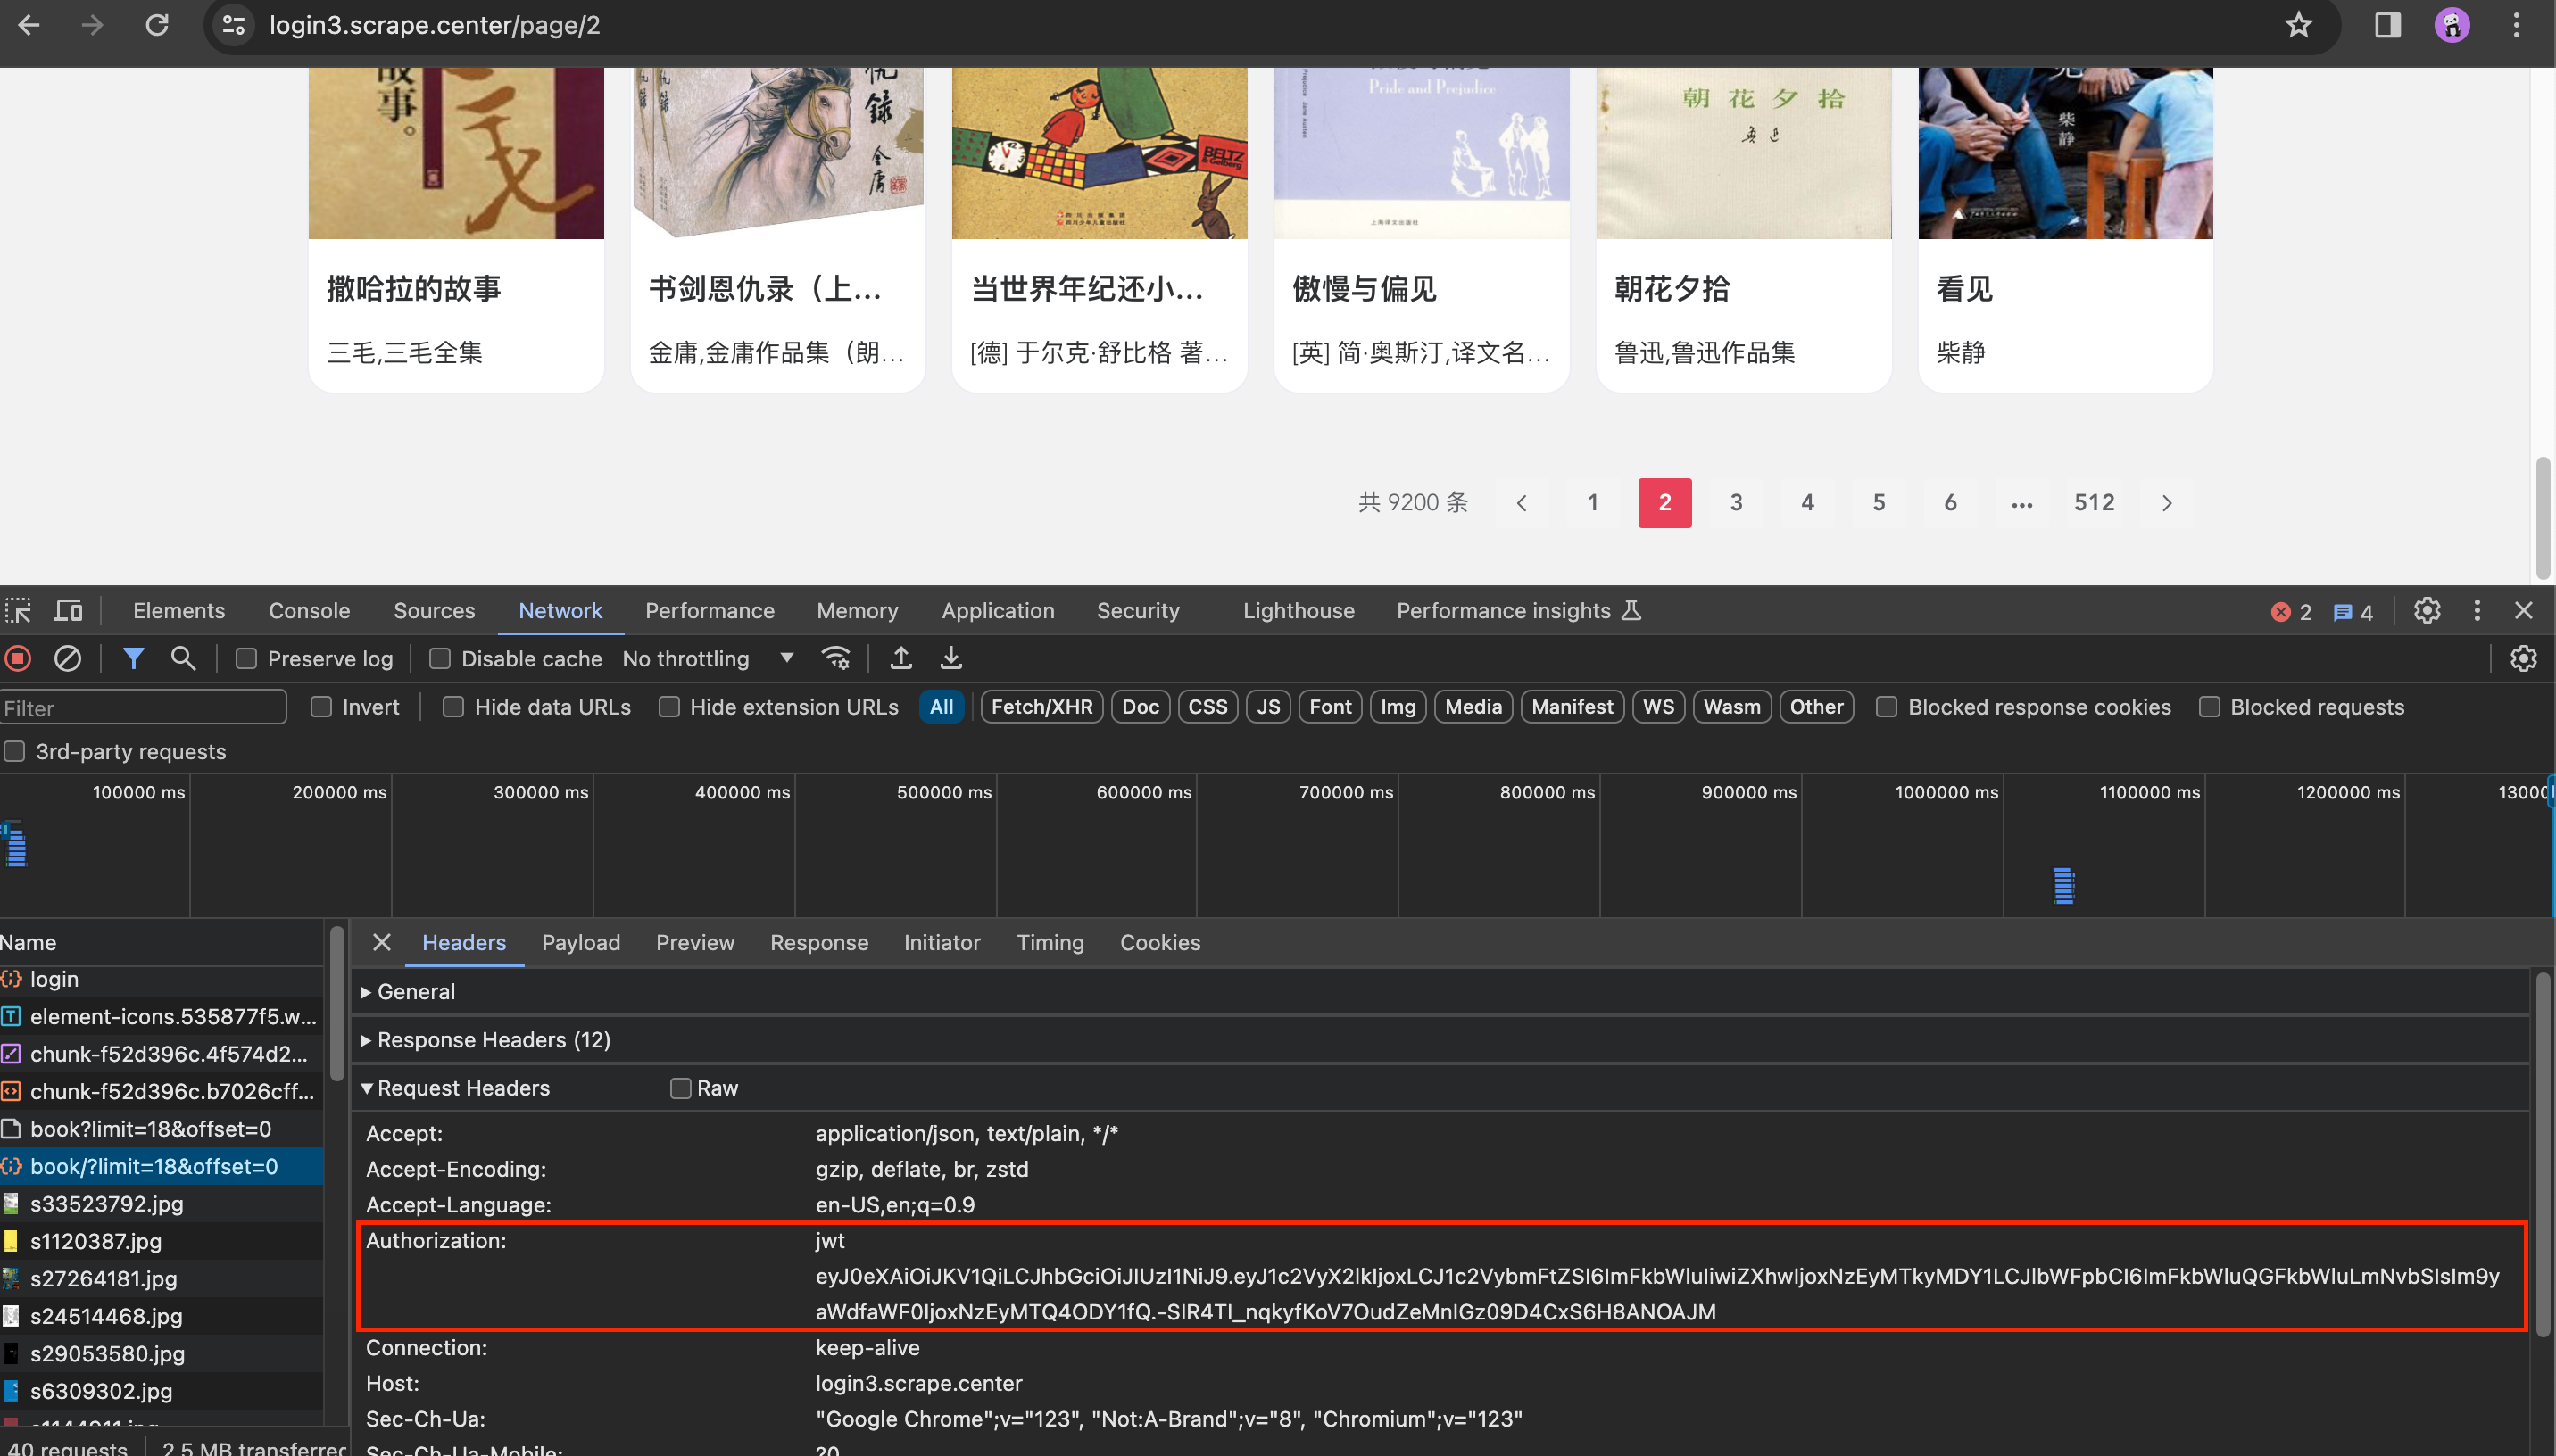
Task: View the Response tab of request
Action: (x=819, y=942)
